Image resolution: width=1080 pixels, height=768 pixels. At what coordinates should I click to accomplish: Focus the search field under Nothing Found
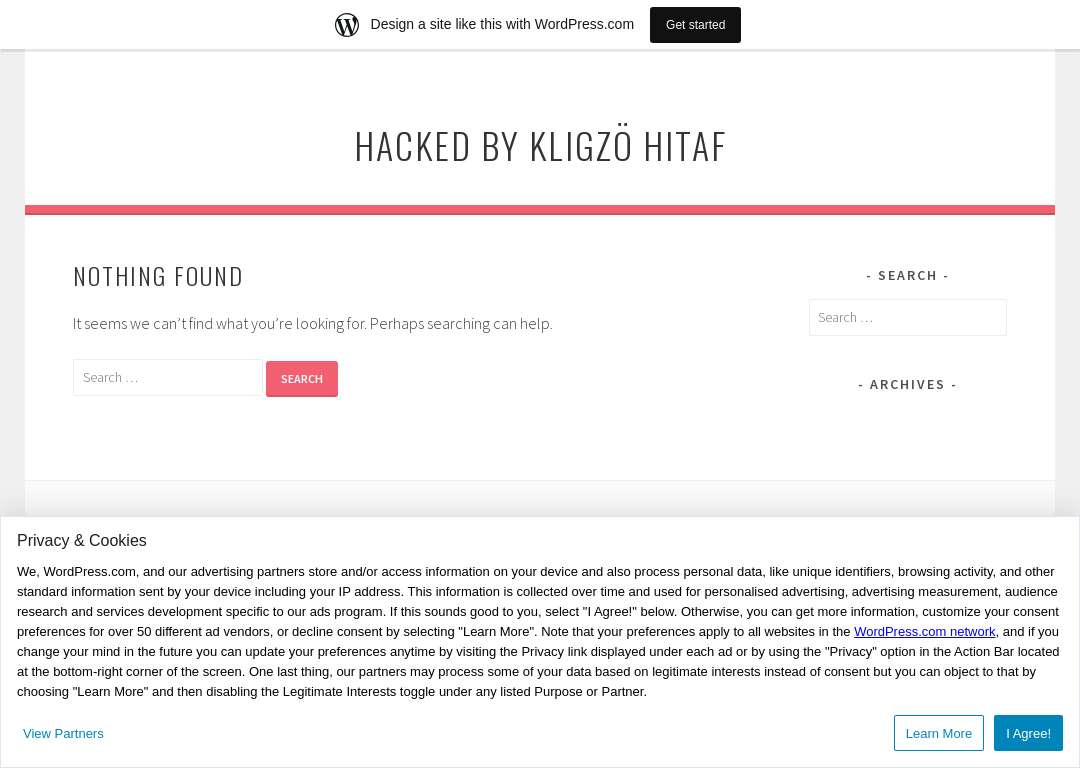click(167, 377)
